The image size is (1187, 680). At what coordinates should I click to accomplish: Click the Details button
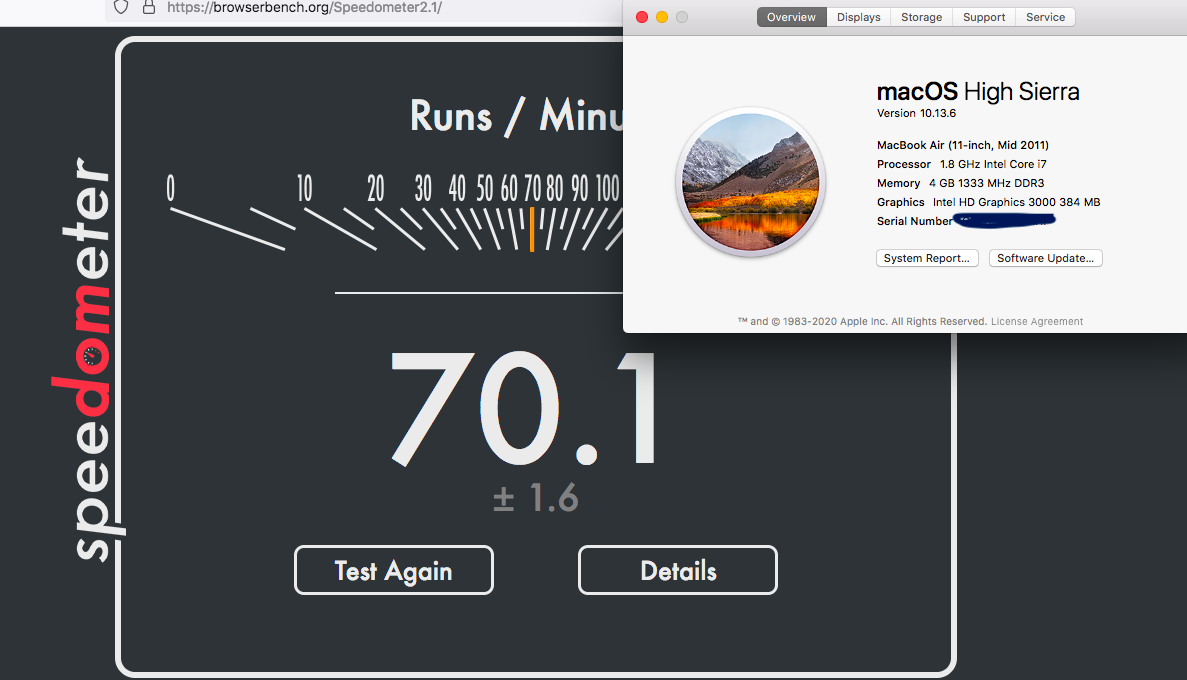pyautogui.click(x=678, y=570)
